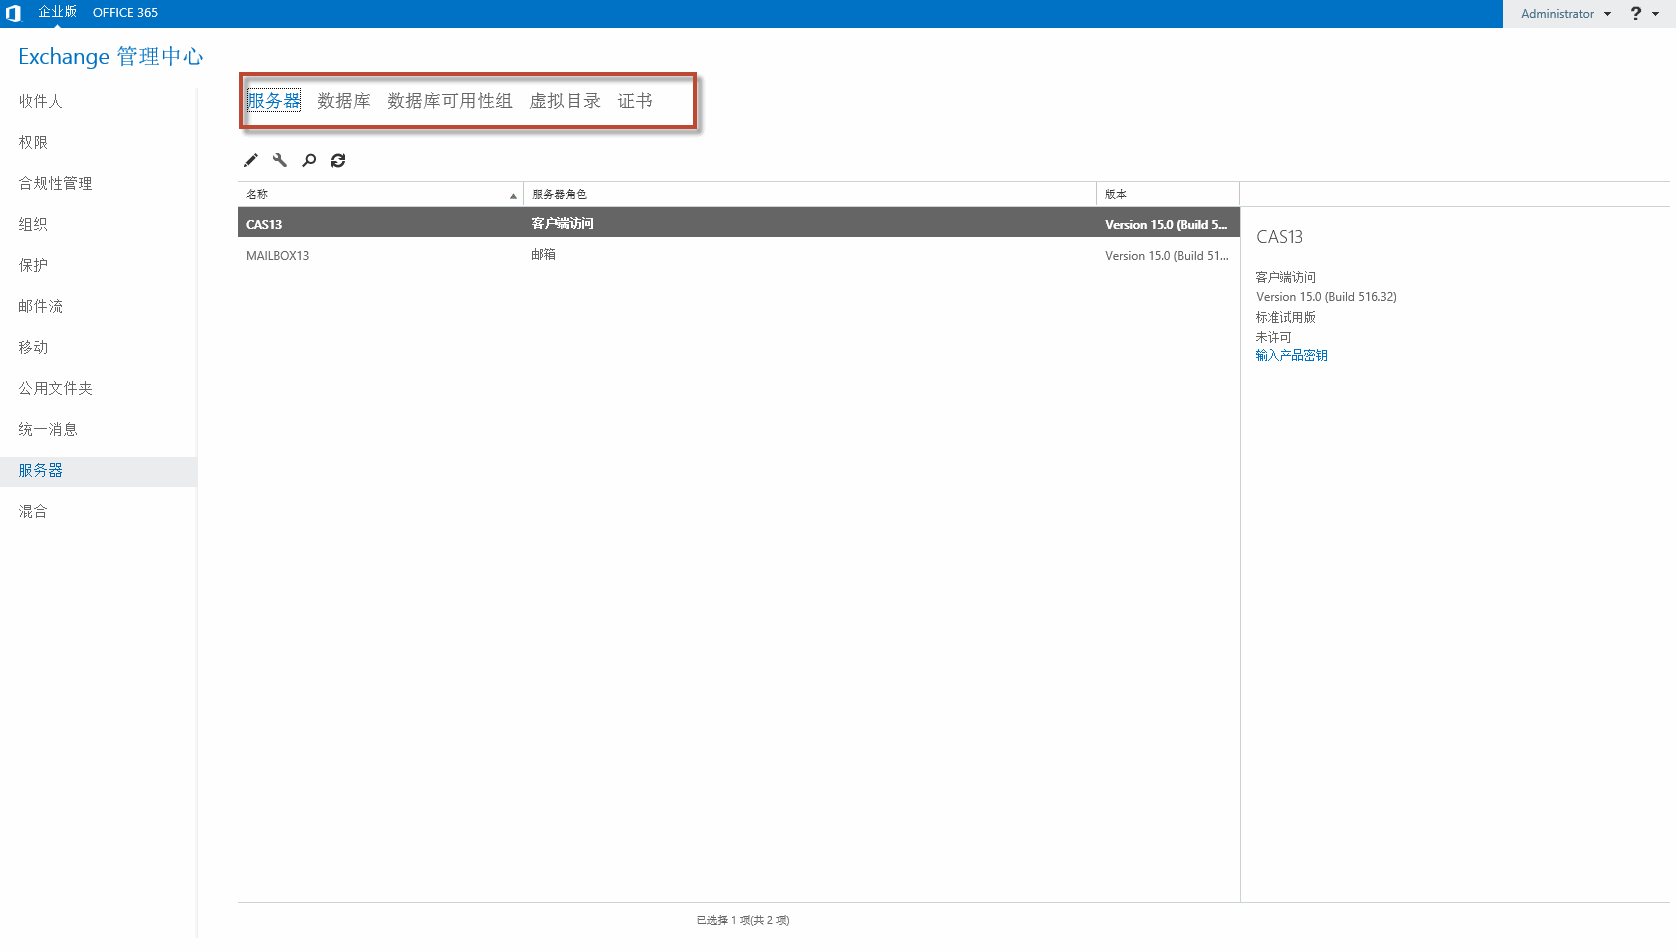1676x951 pixels.
Task: Click 未许可 in the details pane
Action: (x=1274, y=337)
